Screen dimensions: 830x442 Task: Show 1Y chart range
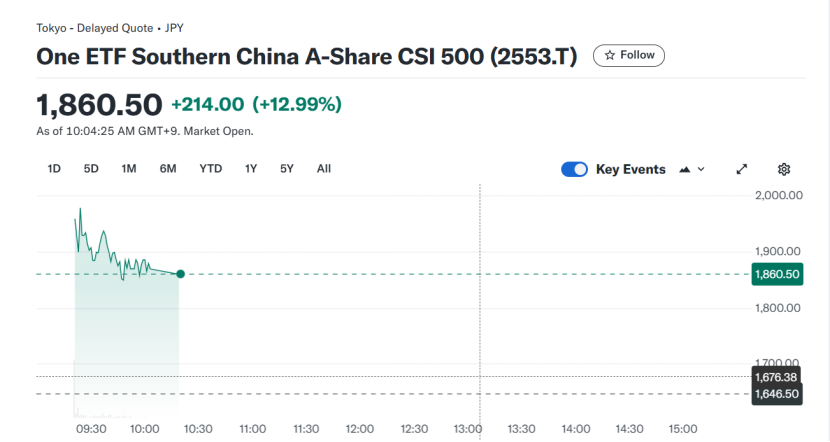251,169
